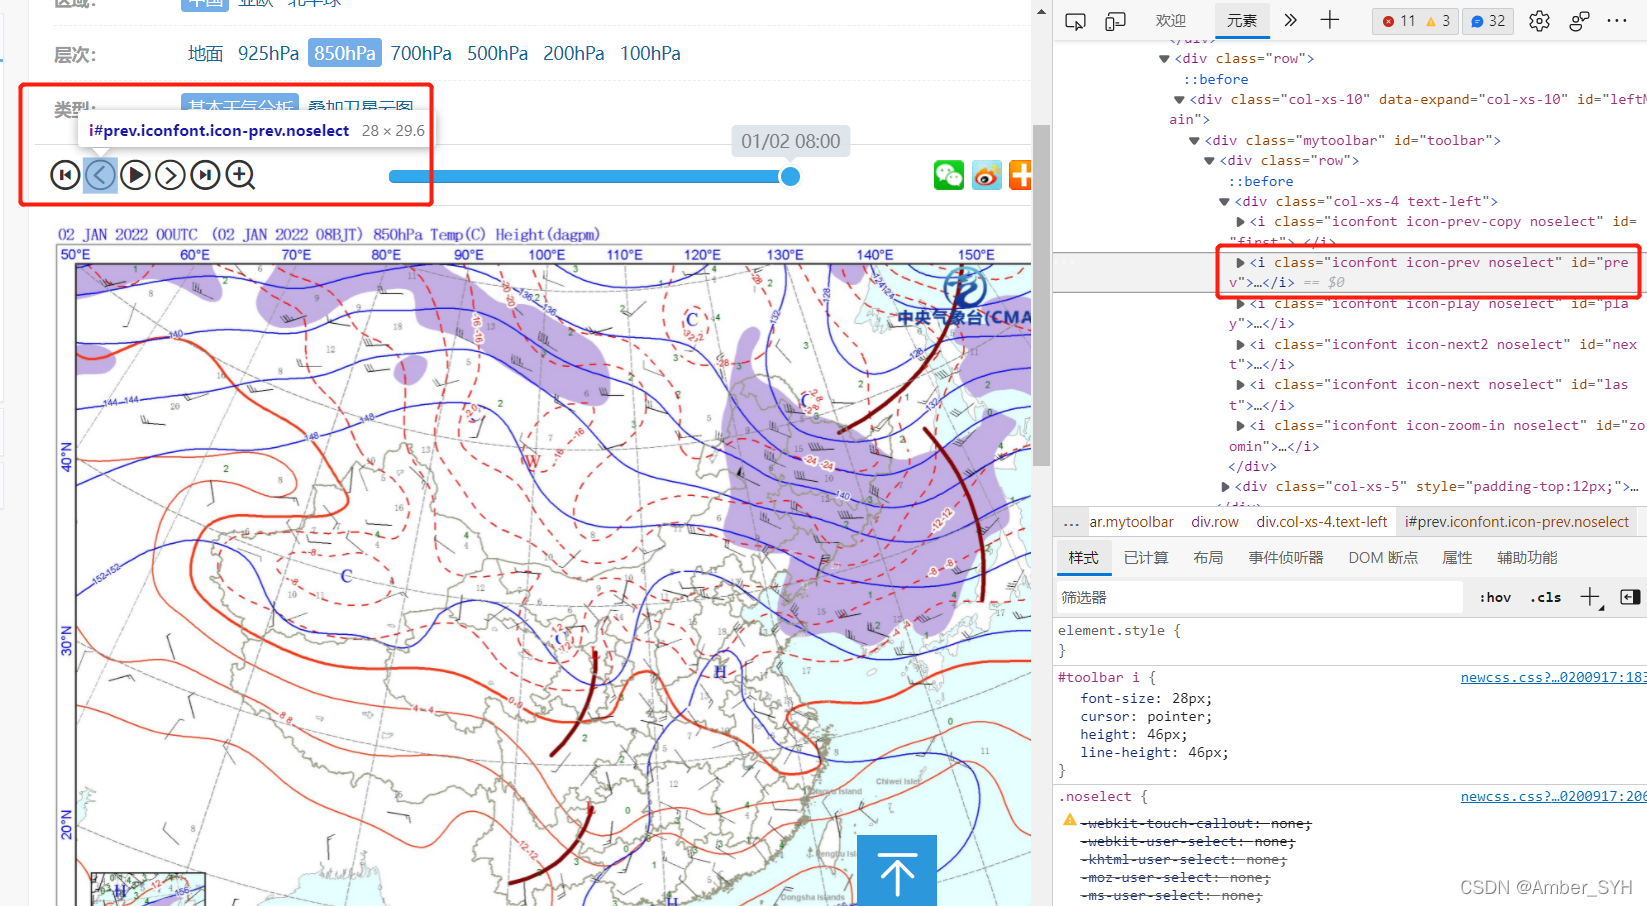The width and height of the screenshot is (1647, 906).
Task: Toggle the .cls class editor
Action: (1546, 597)
